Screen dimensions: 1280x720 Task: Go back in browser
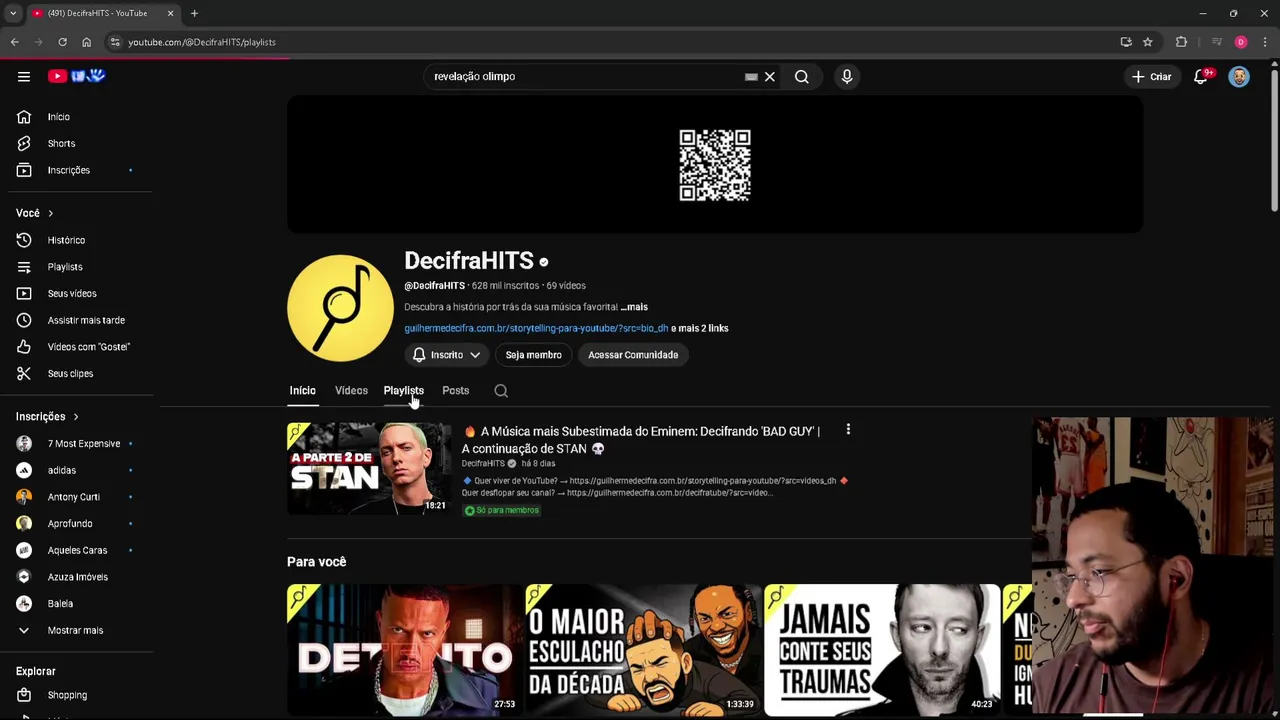(14, 42)
